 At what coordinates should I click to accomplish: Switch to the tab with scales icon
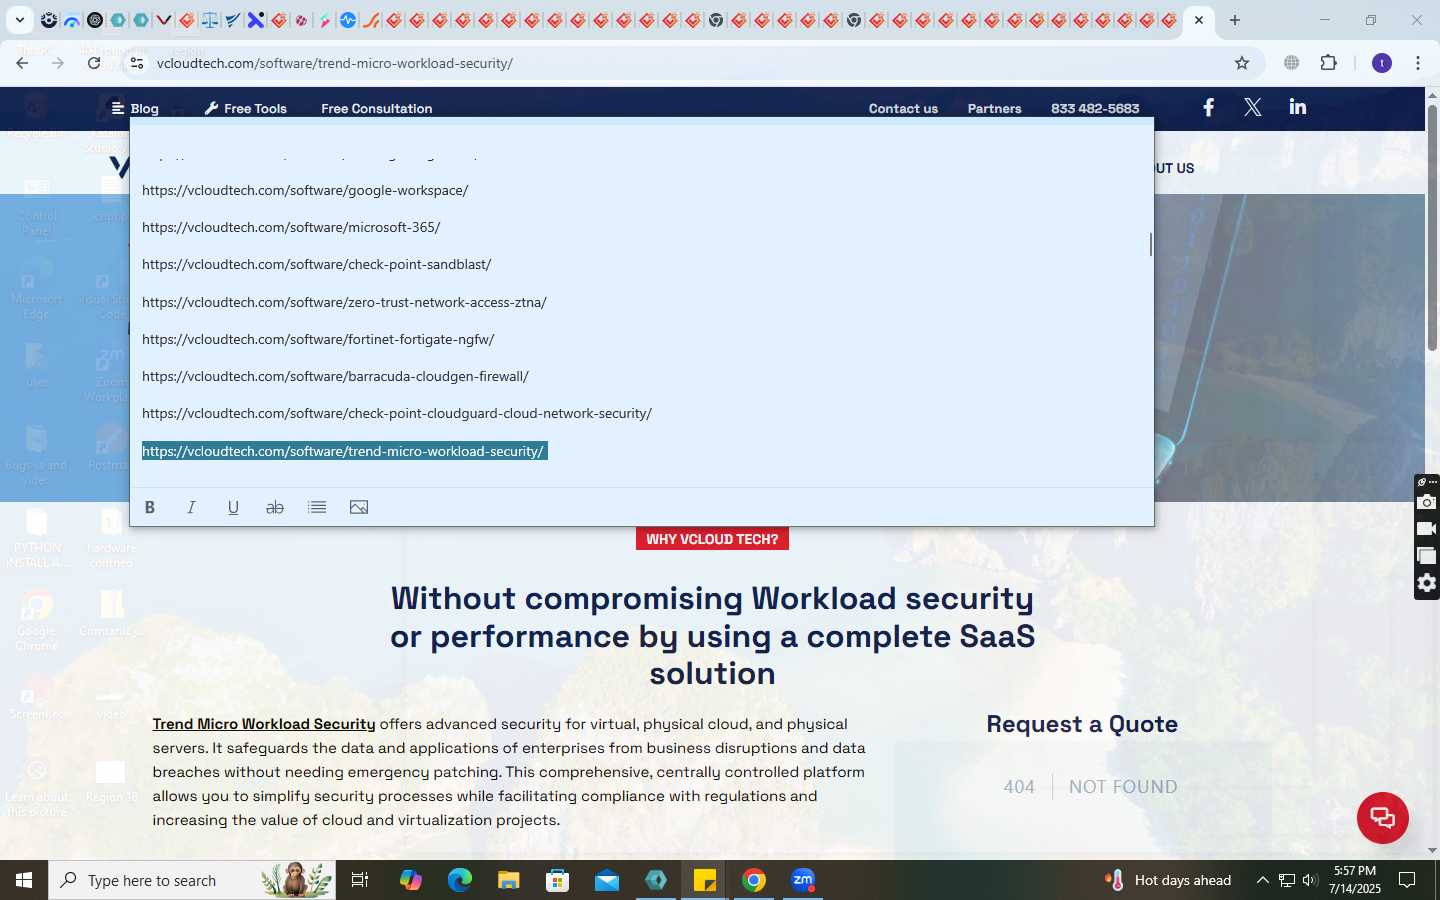[x=210, y=20]
